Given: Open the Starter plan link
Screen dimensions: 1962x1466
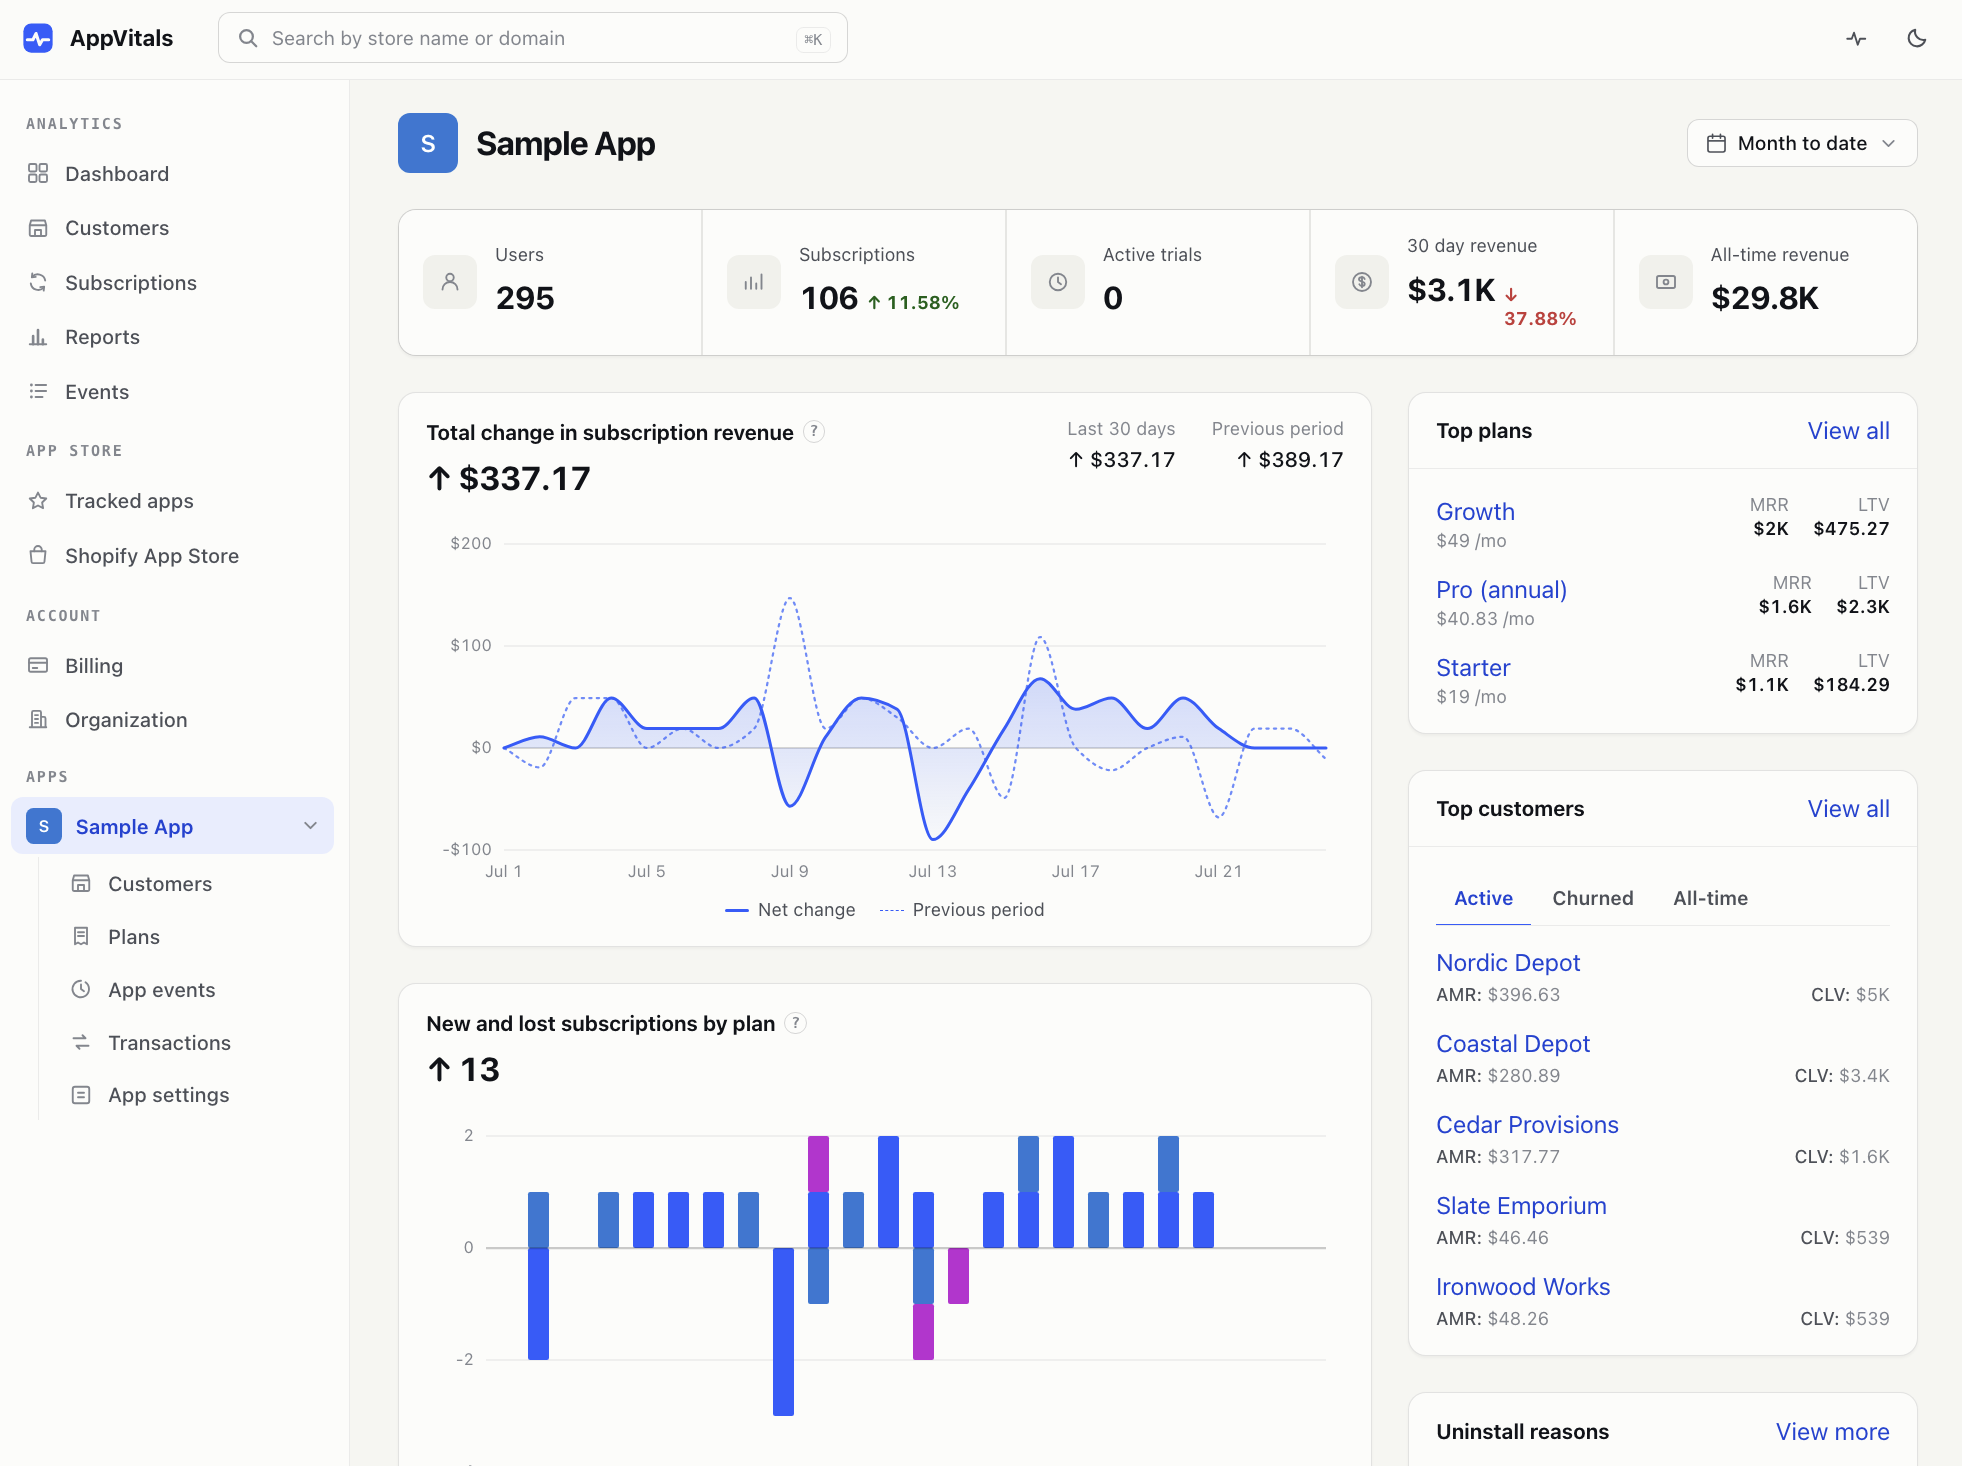Looking at the screenshot, I should 1473,668.
